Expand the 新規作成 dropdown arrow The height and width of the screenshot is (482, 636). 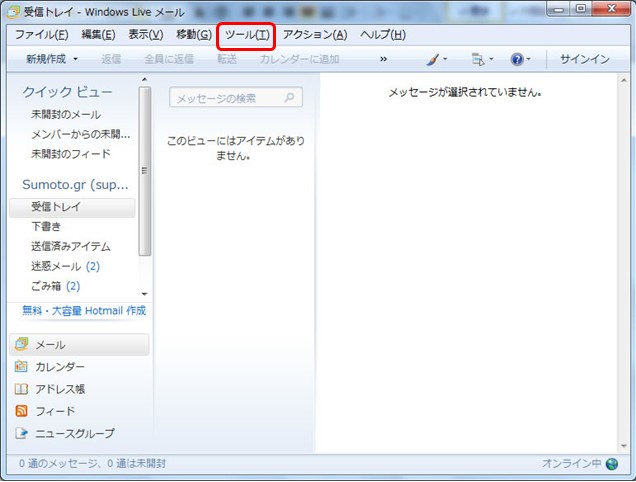(75, 59)
